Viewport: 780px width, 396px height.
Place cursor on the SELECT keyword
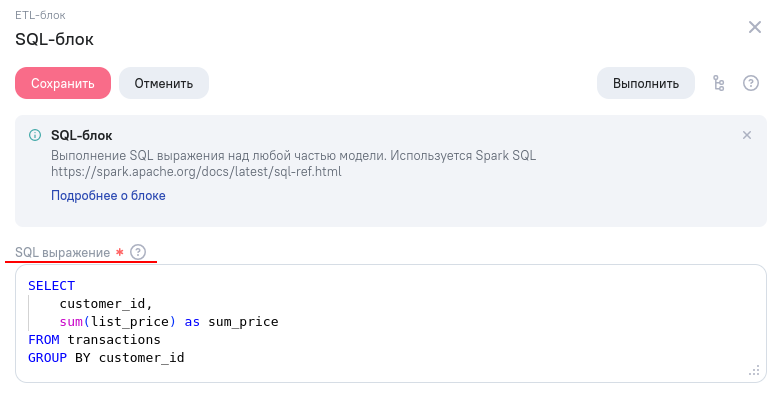pyautogui.click(x=51, y=286)
